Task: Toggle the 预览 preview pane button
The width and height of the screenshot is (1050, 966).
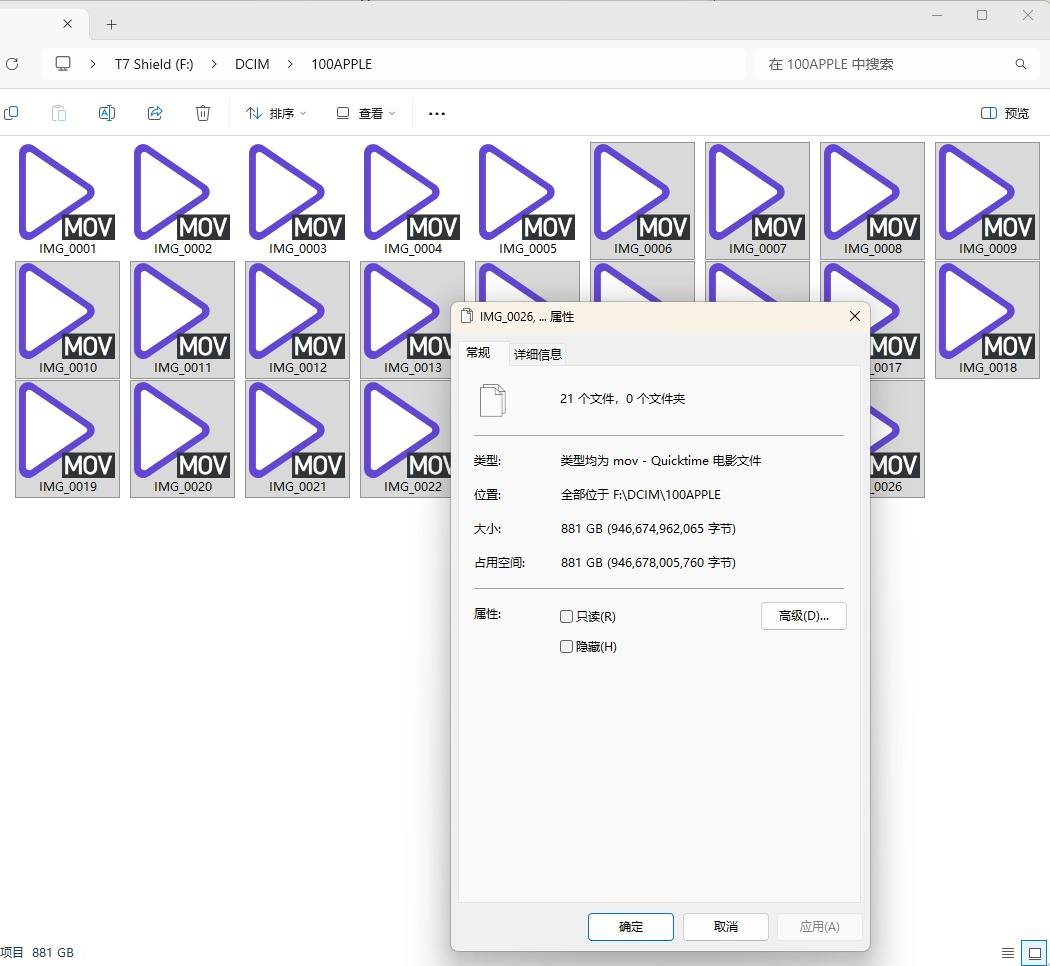Action: pos(1005,113)
